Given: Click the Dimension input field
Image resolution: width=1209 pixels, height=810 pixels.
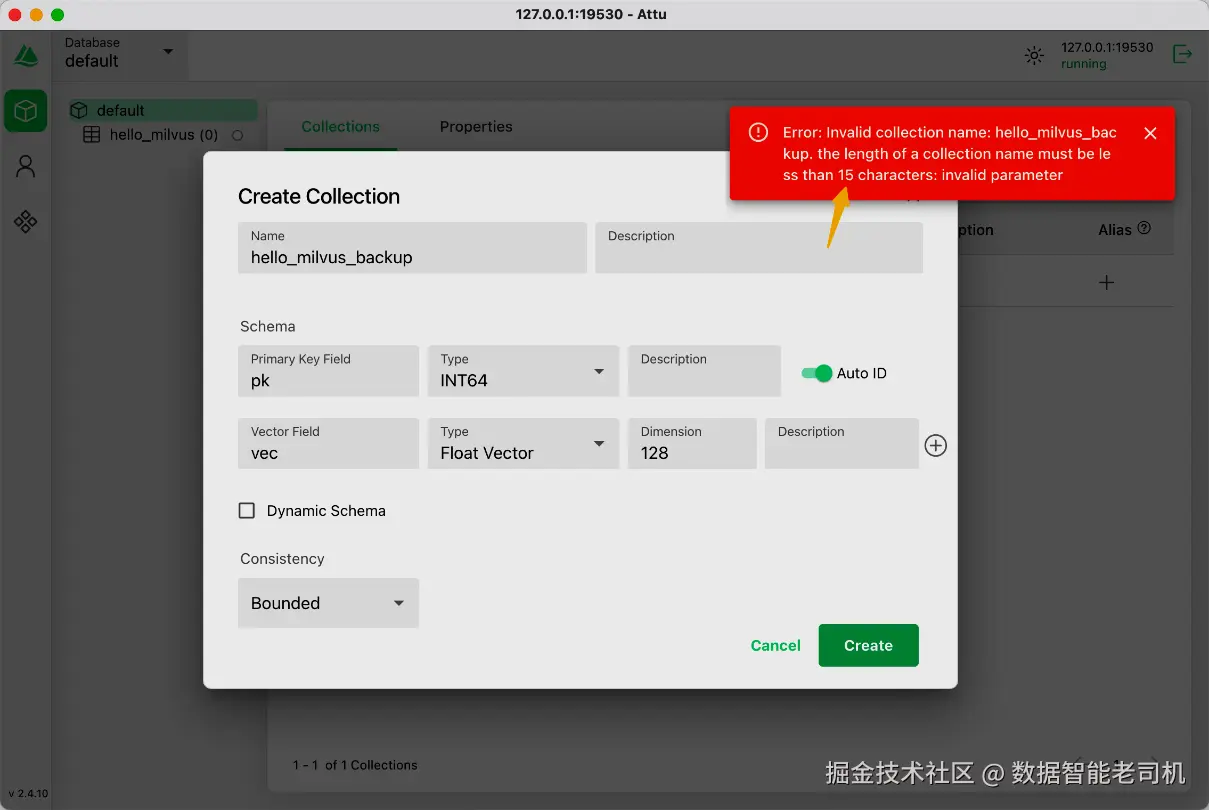Looking at the screenshot, I should coord(692,443).
